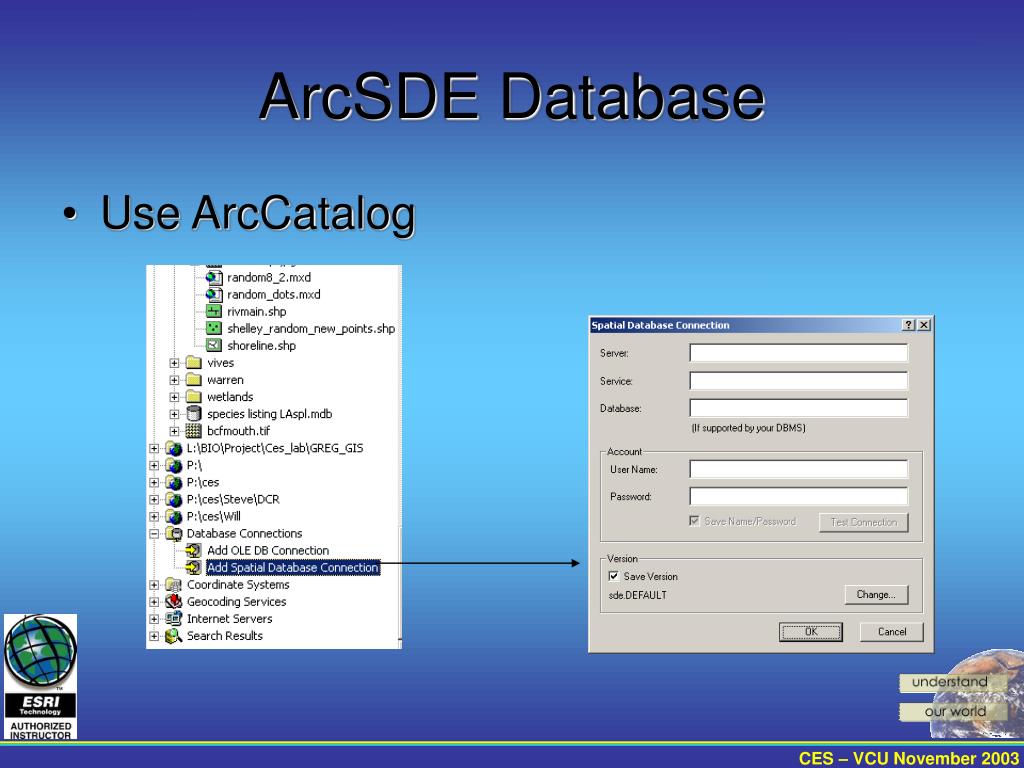Cancel the Spatial Database Connection dialog
1024x768 pixels.
[891, 632]
